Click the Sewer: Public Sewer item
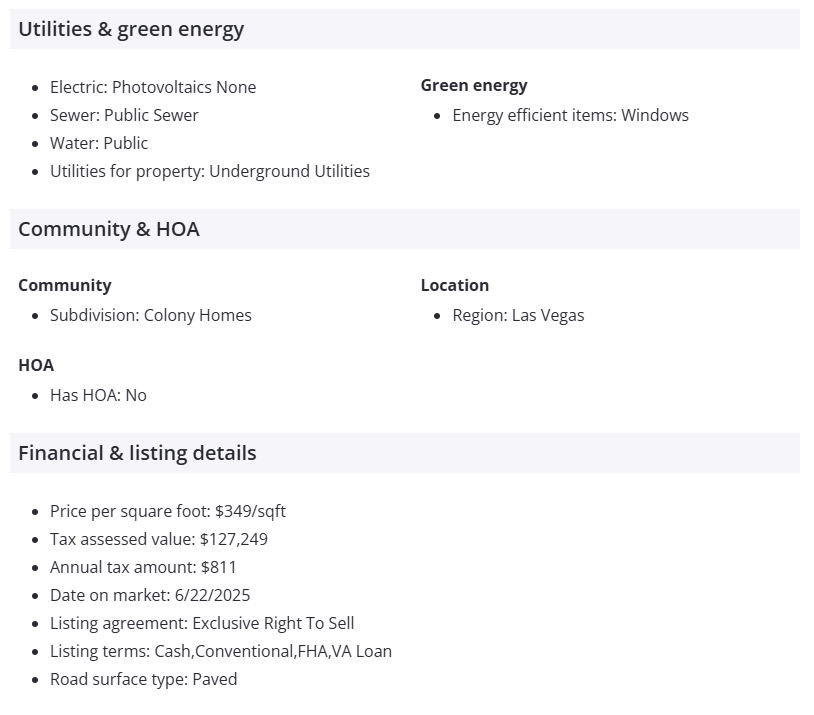814x715 pixels. pos(124,115)
